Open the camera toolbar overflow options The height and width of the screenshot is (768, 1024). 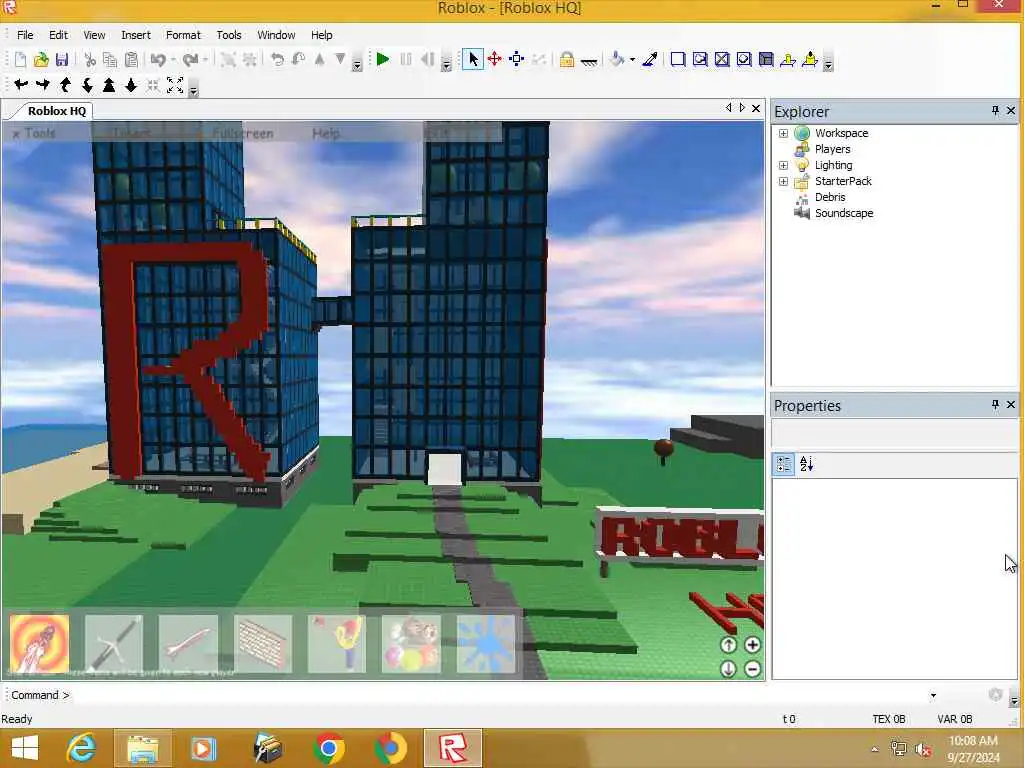coord(193,89)
